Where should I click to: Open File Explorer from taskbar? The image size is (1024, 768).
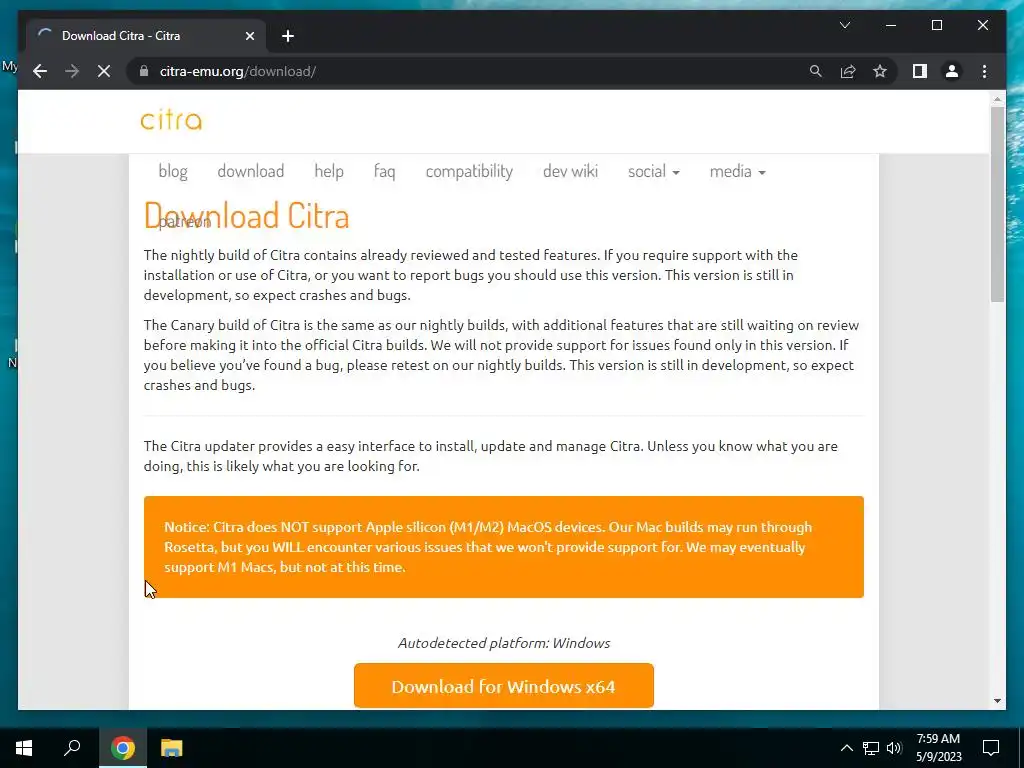pos(172,748)
